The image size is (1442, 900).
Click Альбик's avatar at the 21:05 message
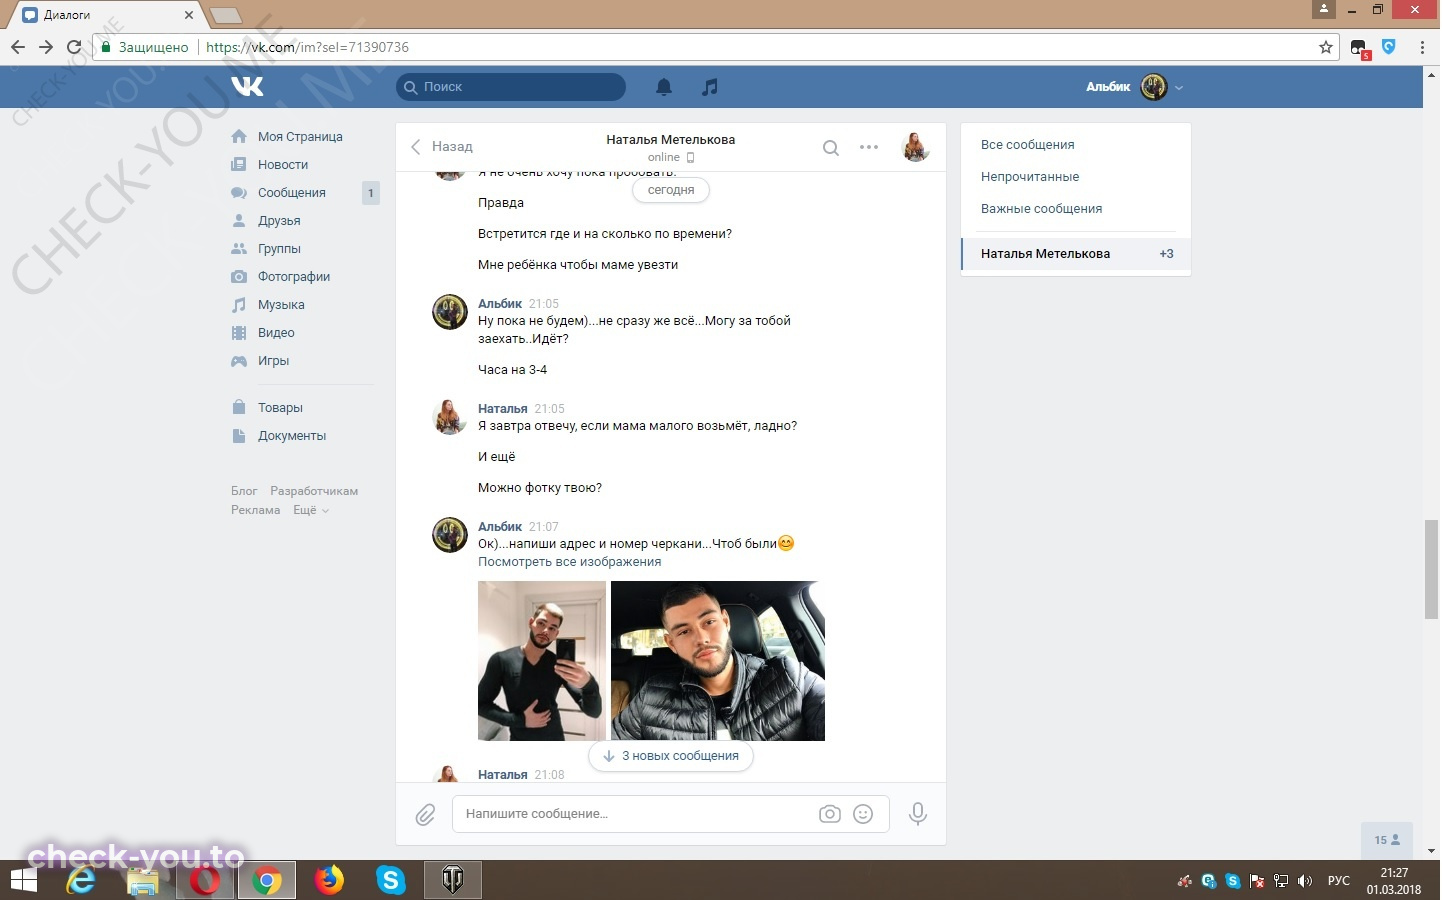pos(450,312)
